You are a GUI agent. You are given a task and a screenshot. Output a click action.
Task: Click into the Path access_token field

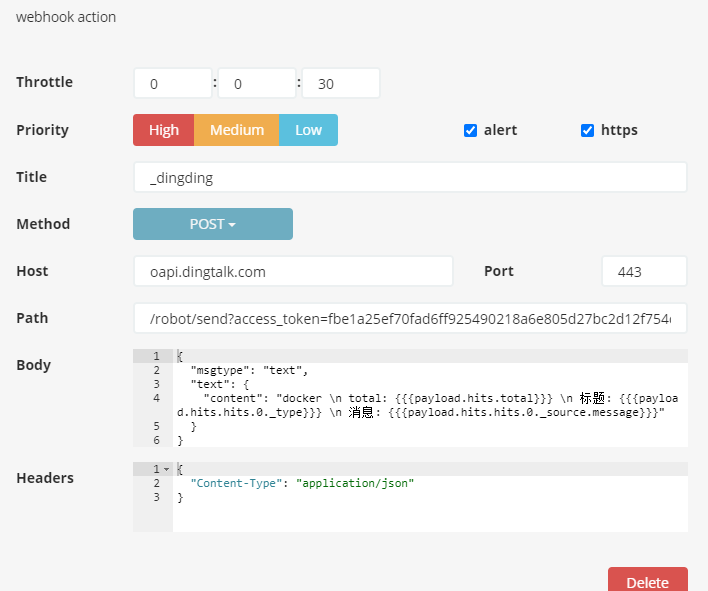(410, 318)
